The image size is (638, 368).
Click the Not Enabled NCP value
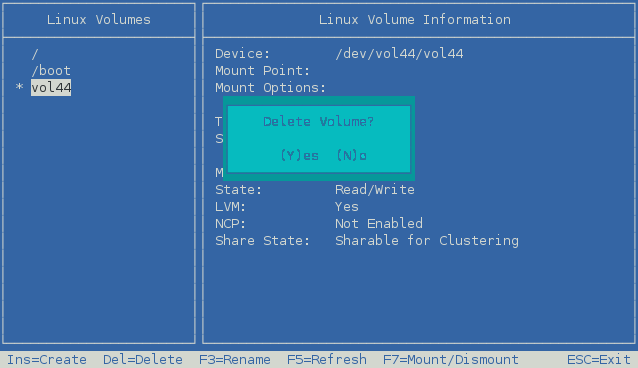pos(379,223)
